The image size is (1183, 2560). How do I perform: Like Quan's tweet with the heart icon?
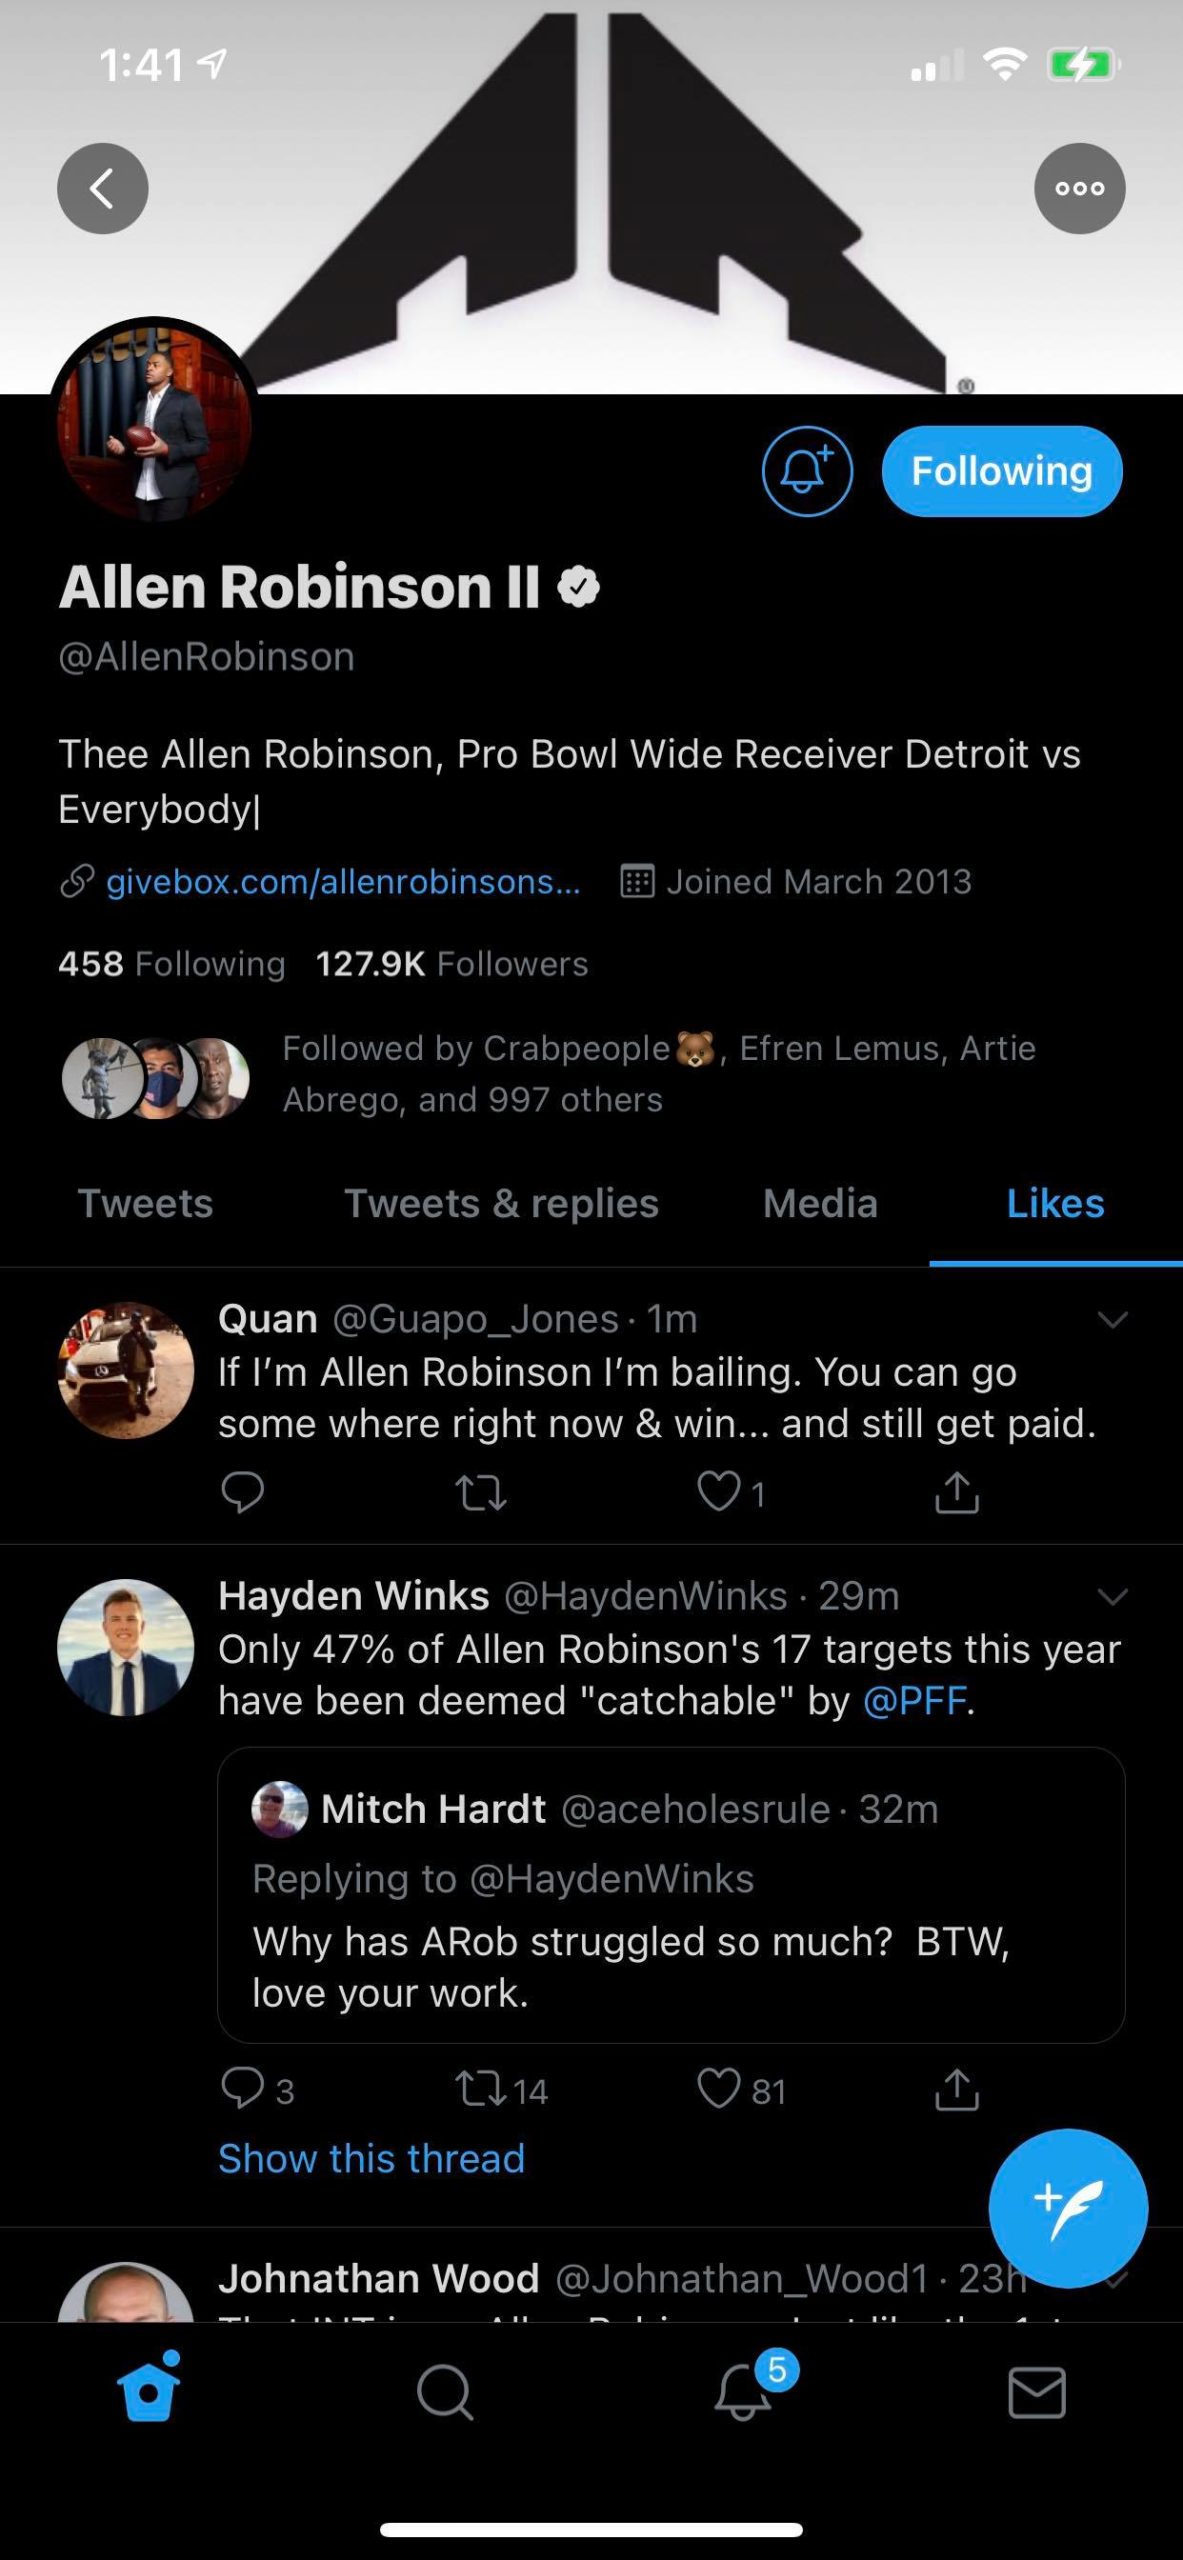718,1492
